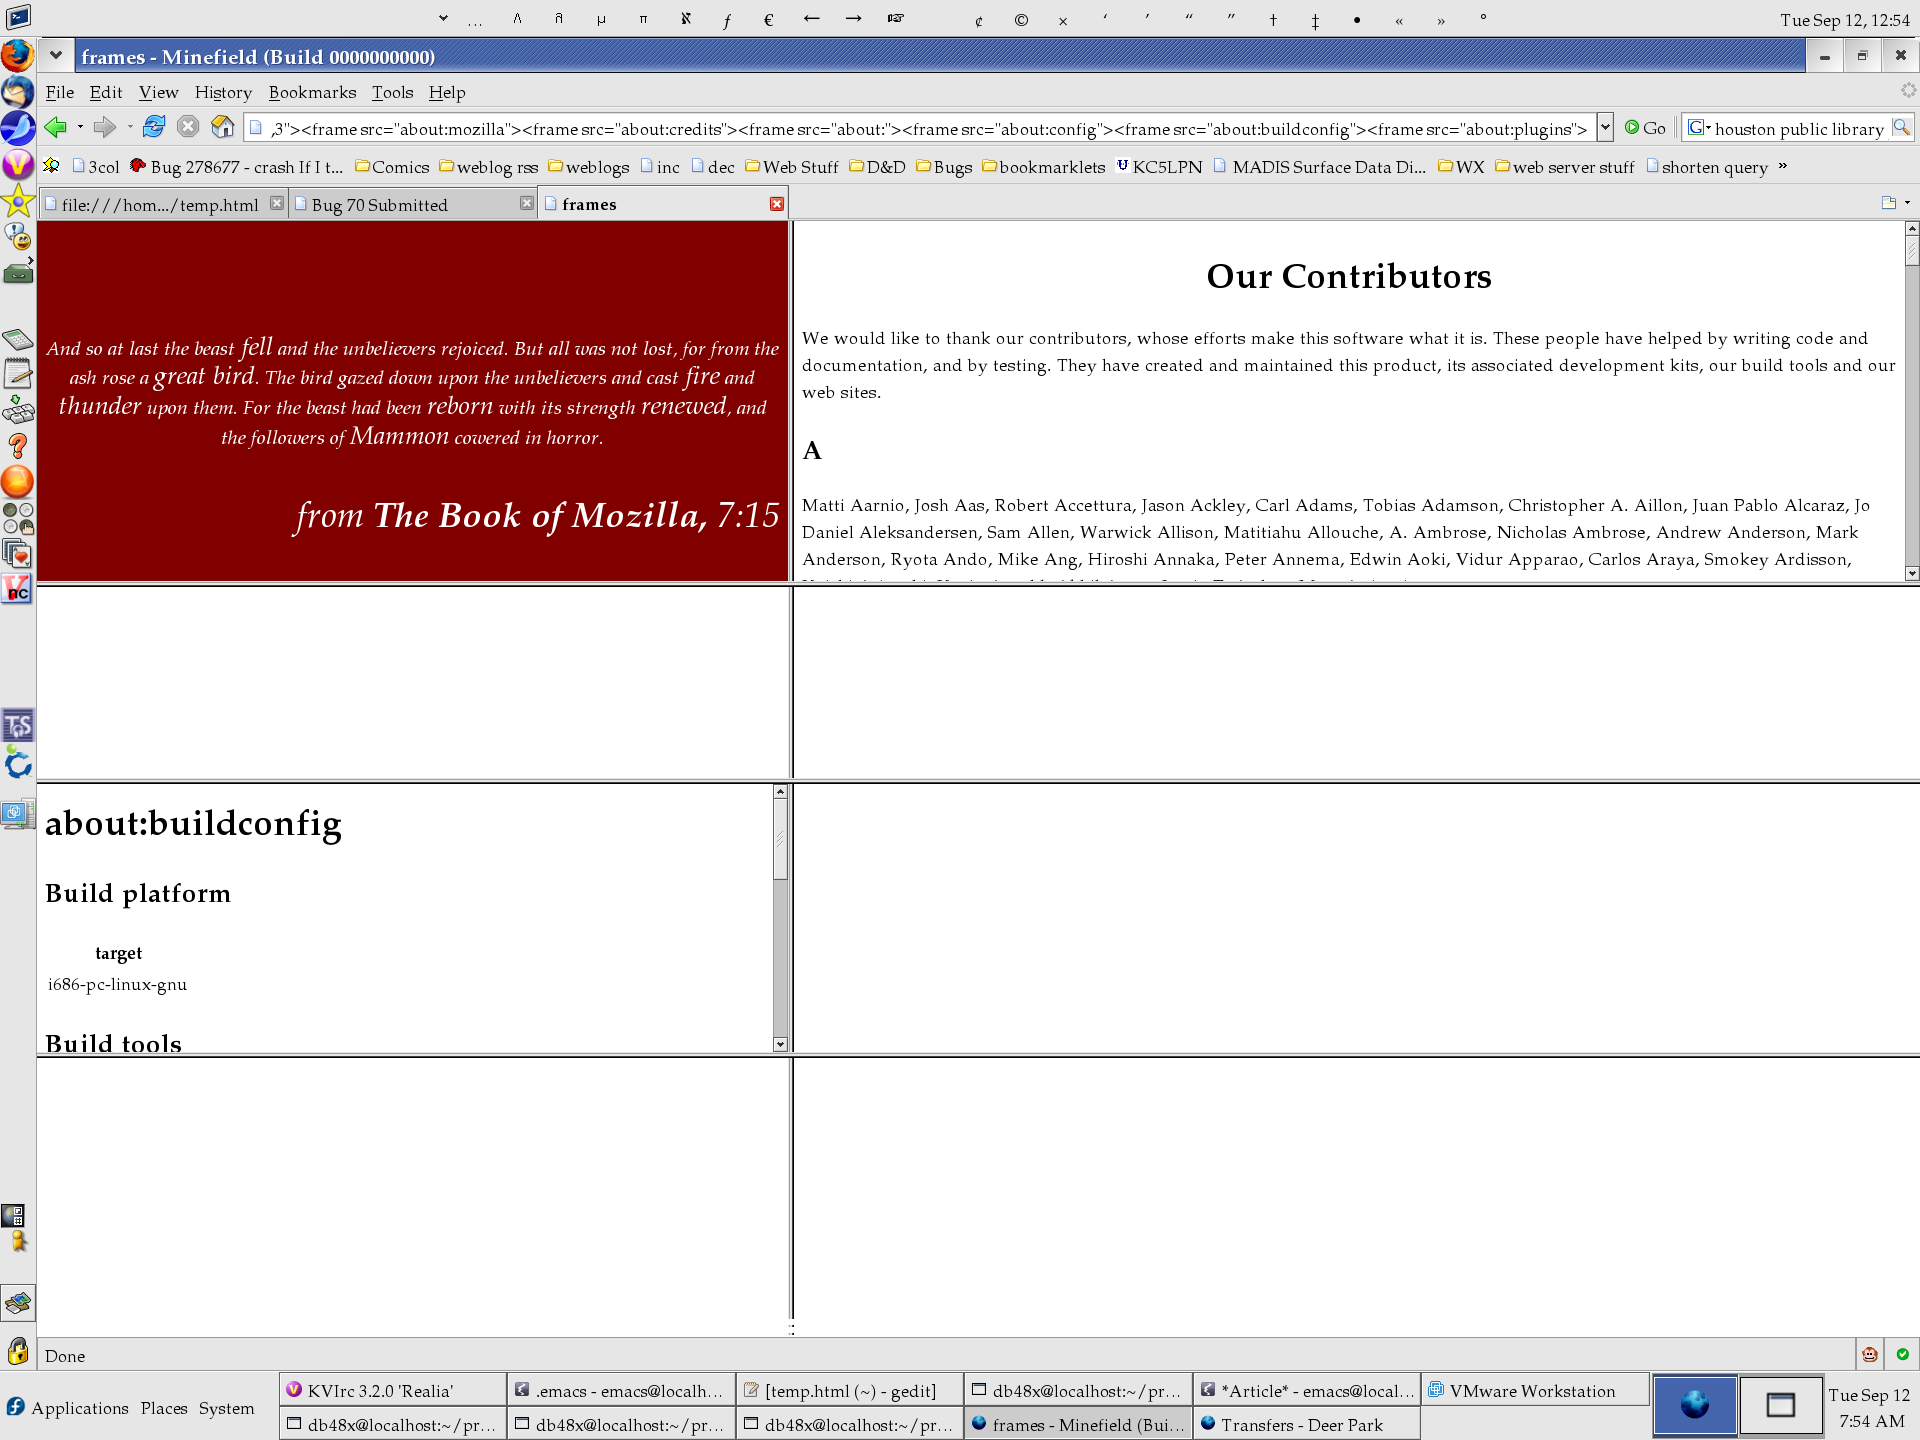Open the Bug 278677 crash bookmark
Image resolution: width=1920 pixels, height=1440 pixels.
(237, 167)
